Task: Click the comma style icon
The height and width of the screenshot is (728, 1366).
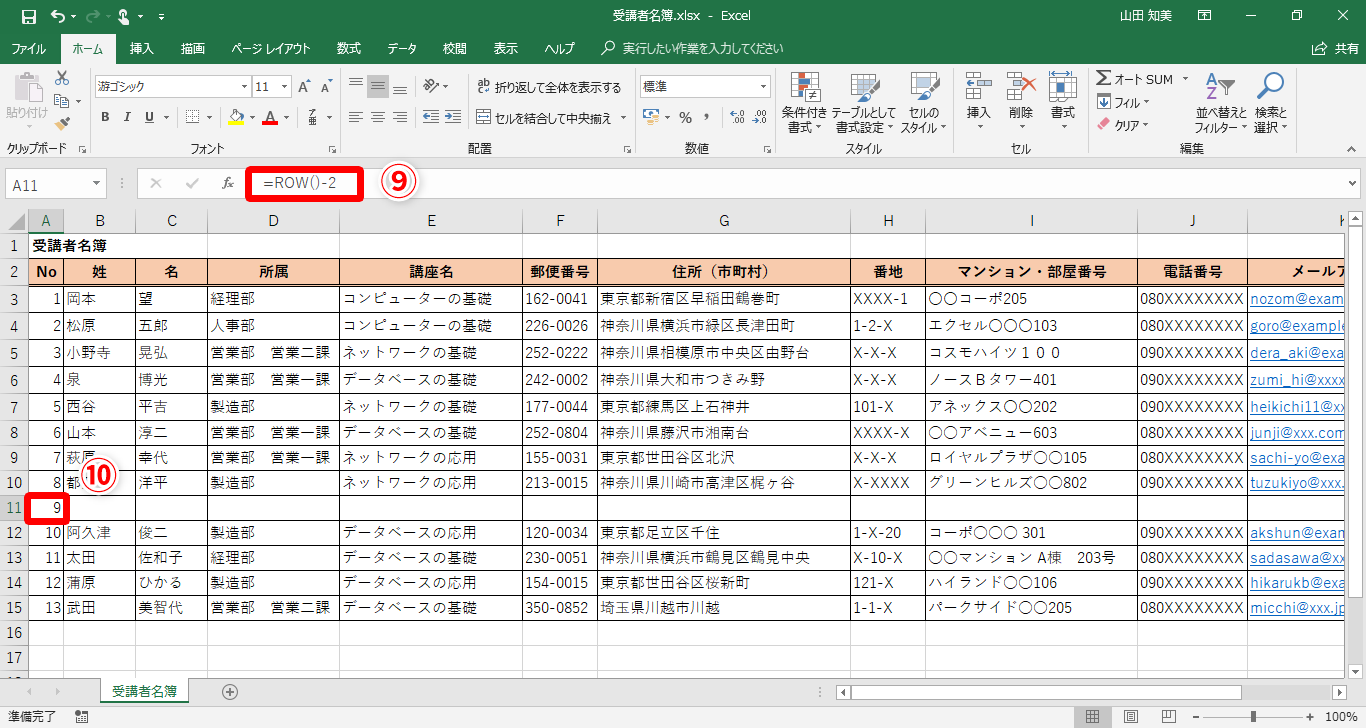Action: (x=709, y=117)
